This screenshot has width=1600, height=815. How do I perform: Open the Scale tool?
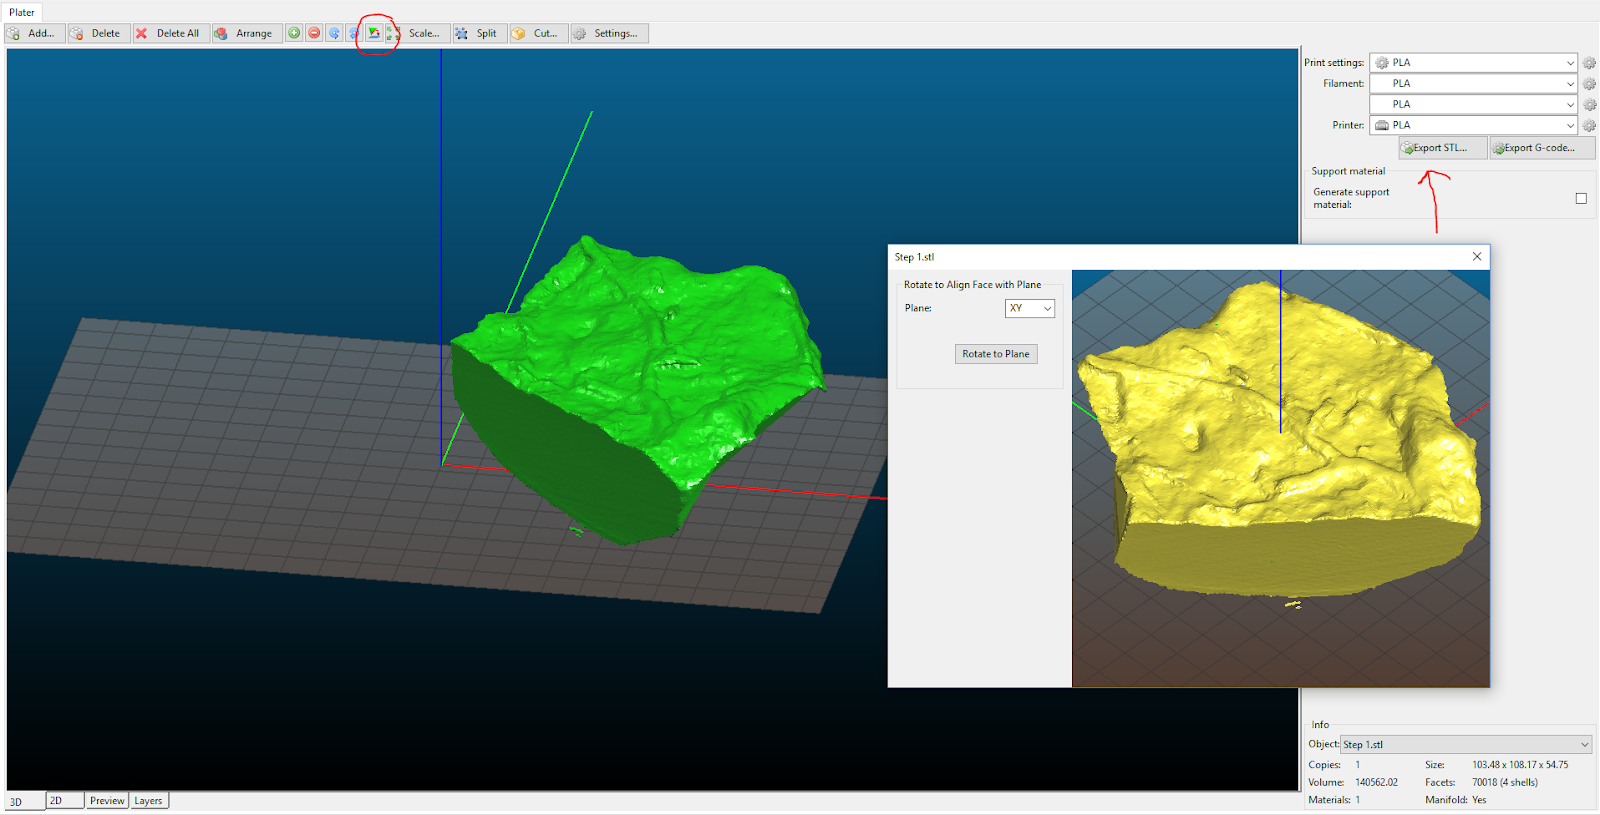point(418,33)
